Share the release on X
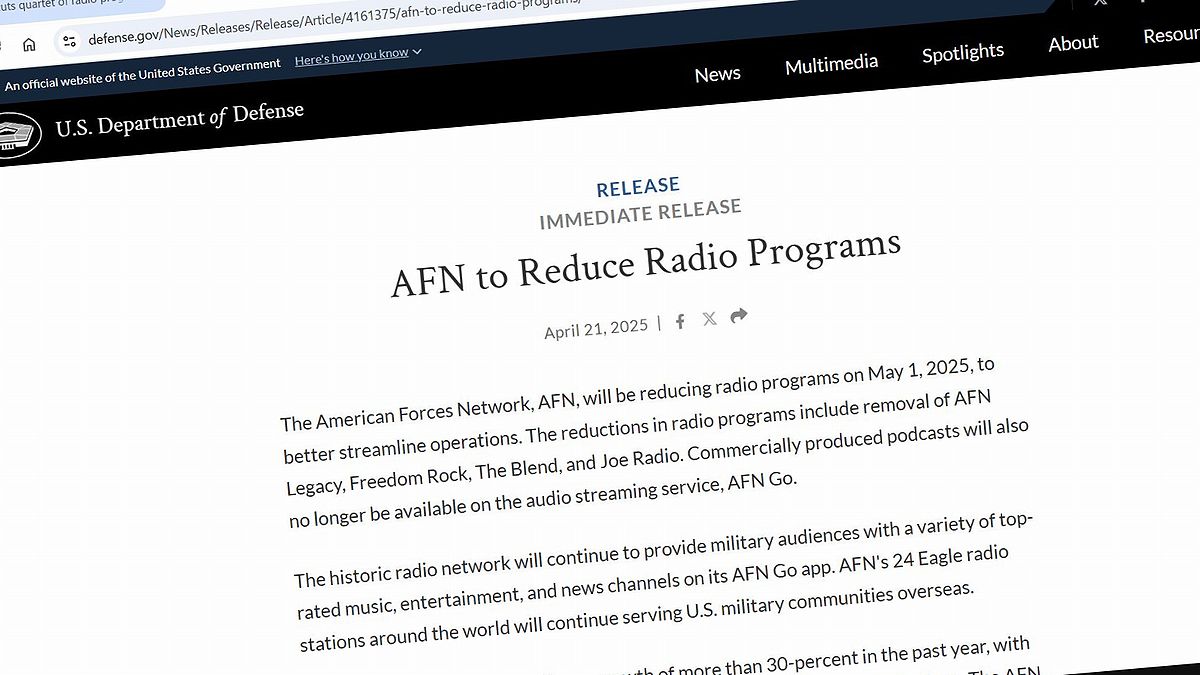The height and width of the screenshot is (675, 1200). click(709, 319)
